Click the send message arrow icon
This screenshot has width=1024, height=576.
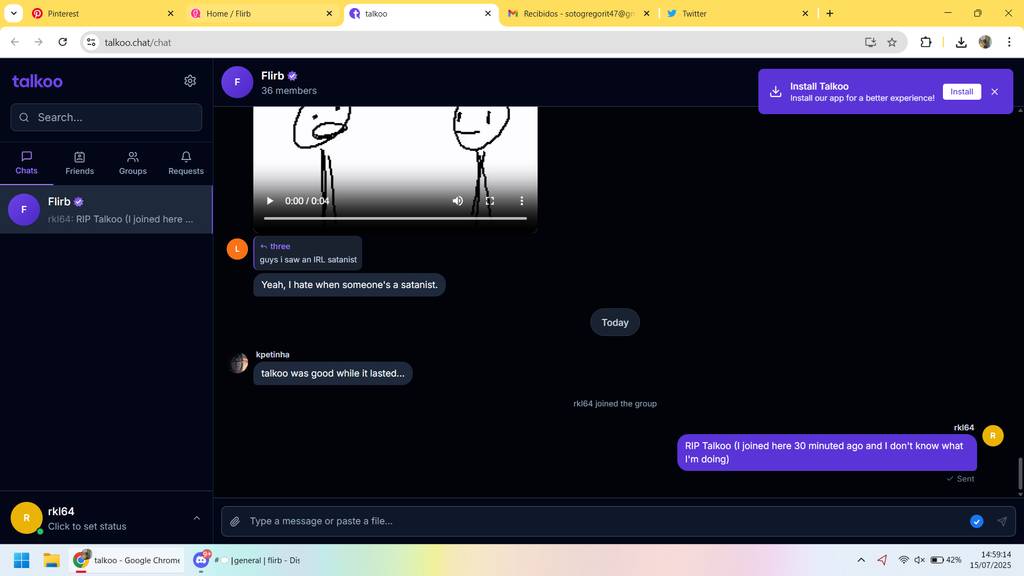1002,521
